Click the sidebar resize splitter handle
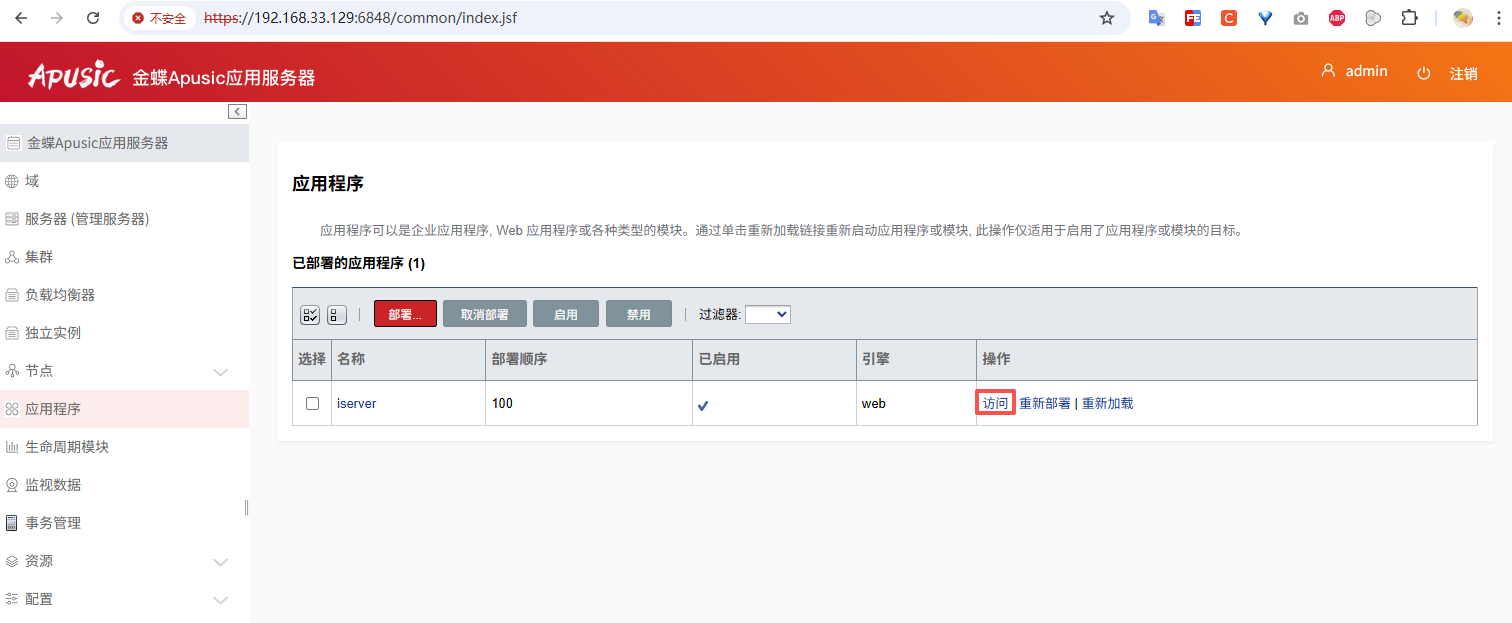This screenshot has height=623, width=1512. (246, 508)
